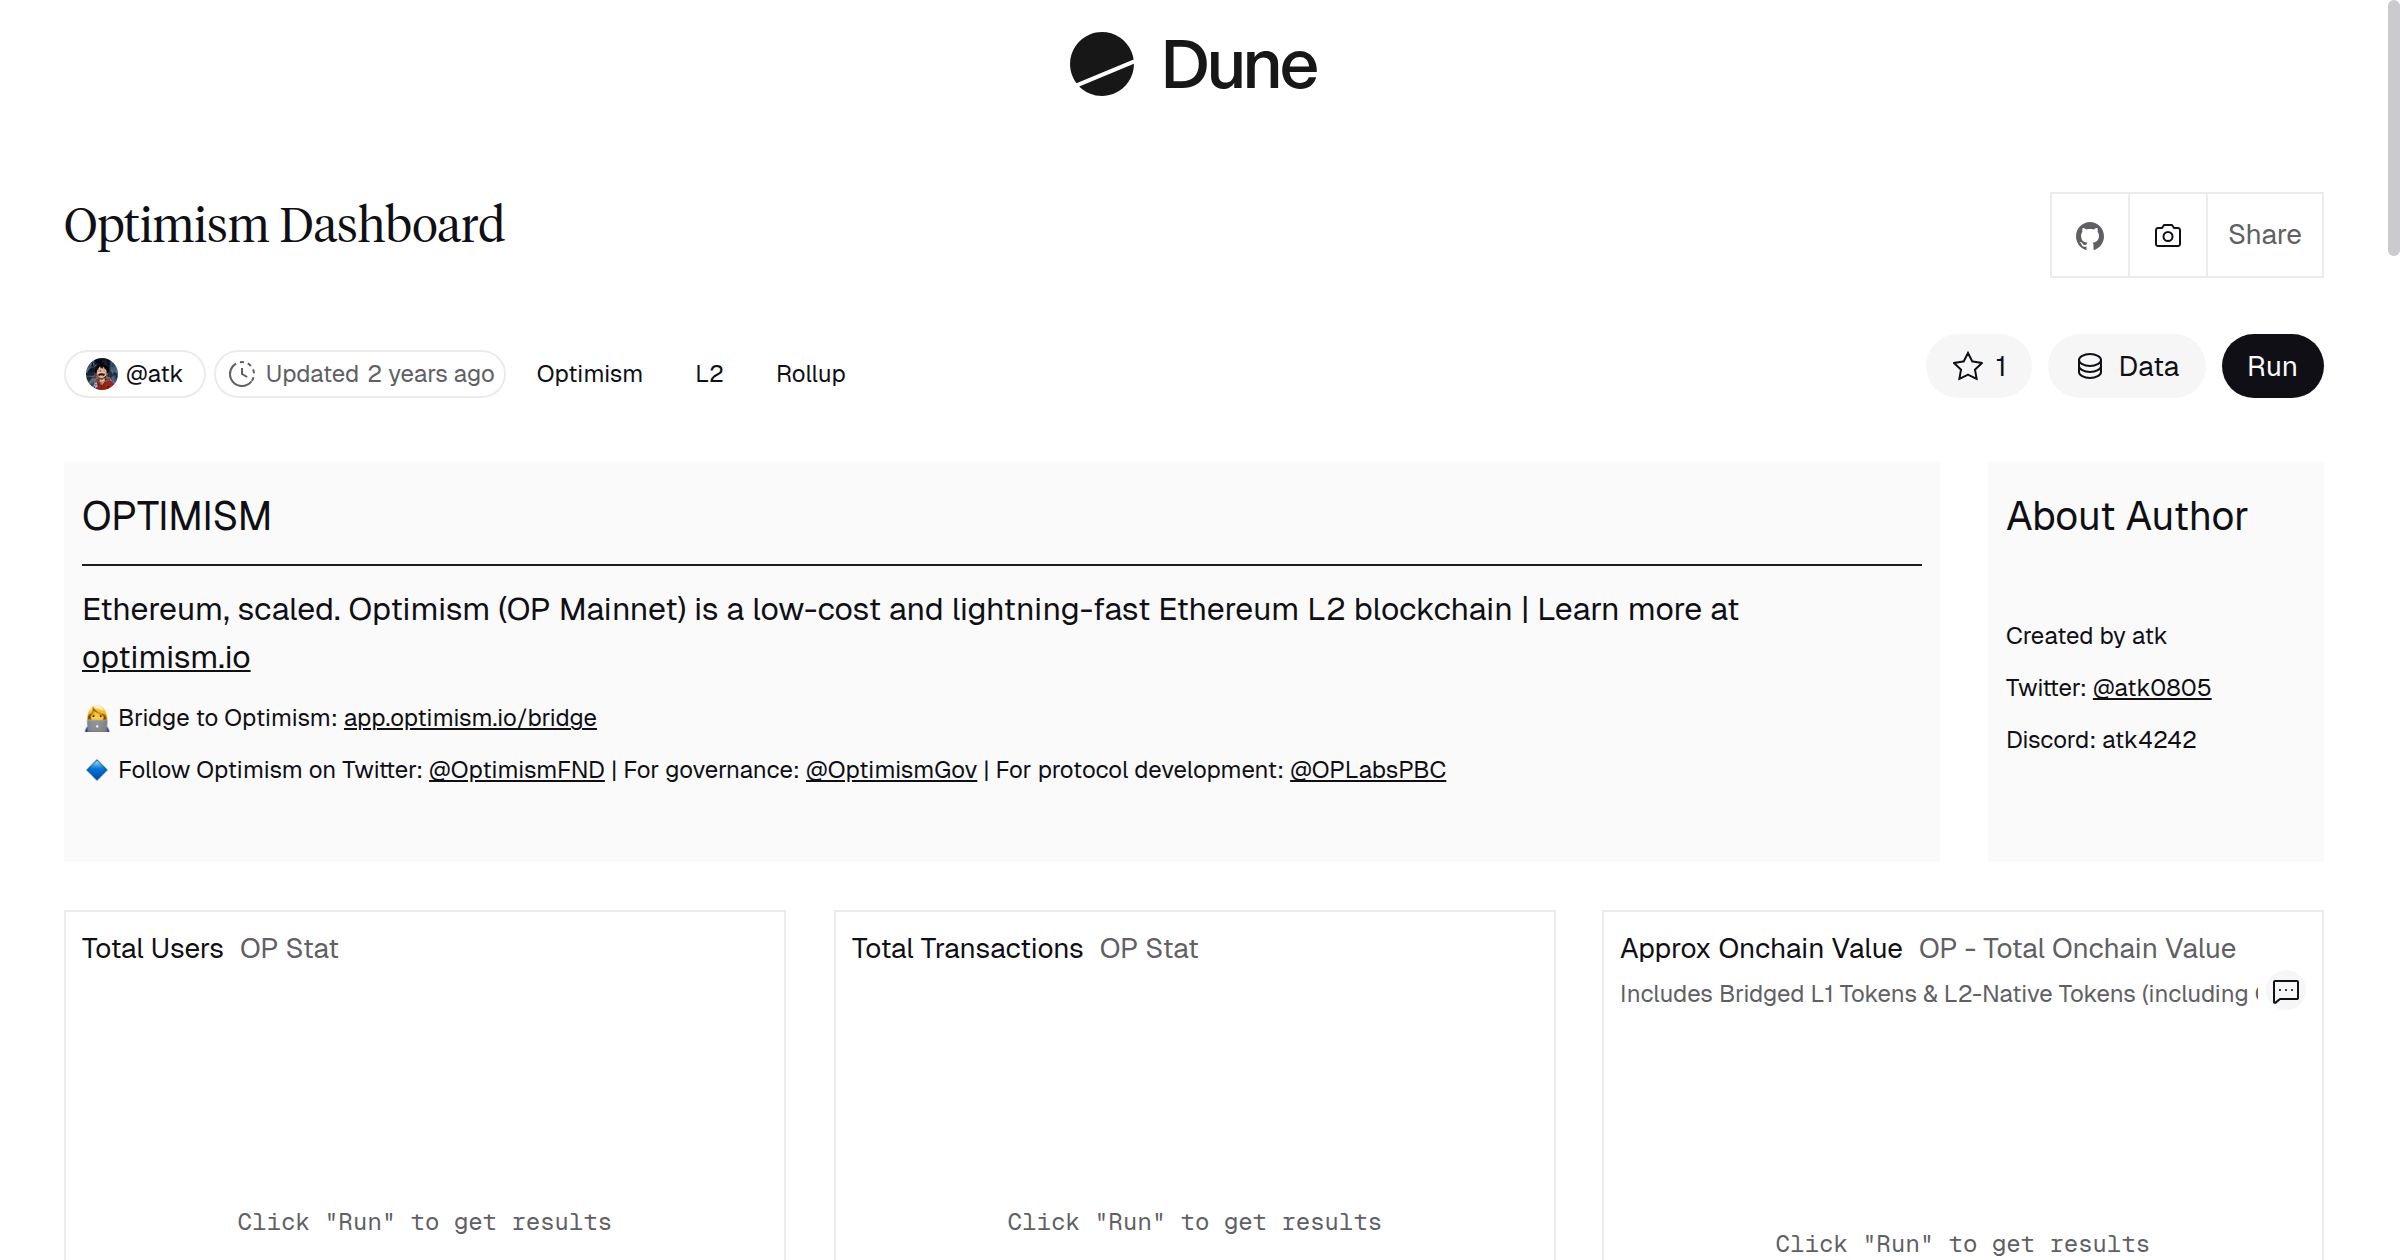Viewport: 2400px width, 1260px height.
Task: Star the dashboard with star icon
Action: [x=1968, y=367]
